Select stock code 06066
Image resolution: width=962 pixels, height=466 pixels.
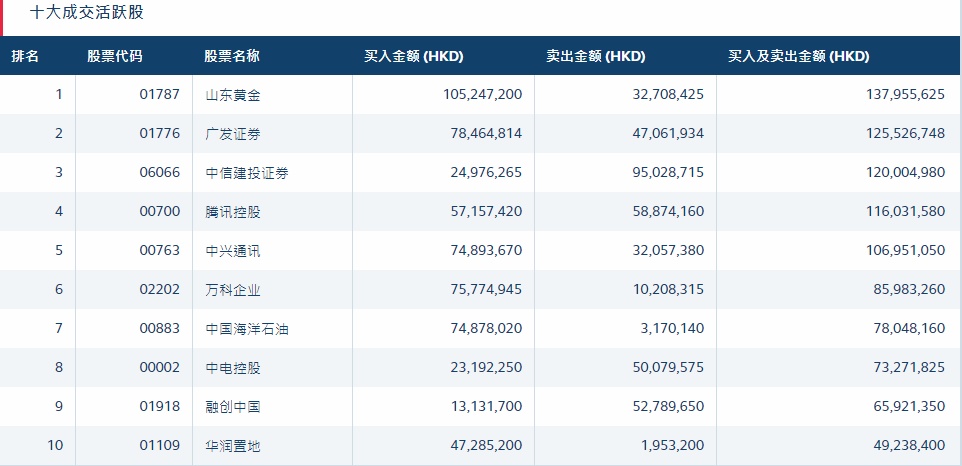click(x=160, y=173)
